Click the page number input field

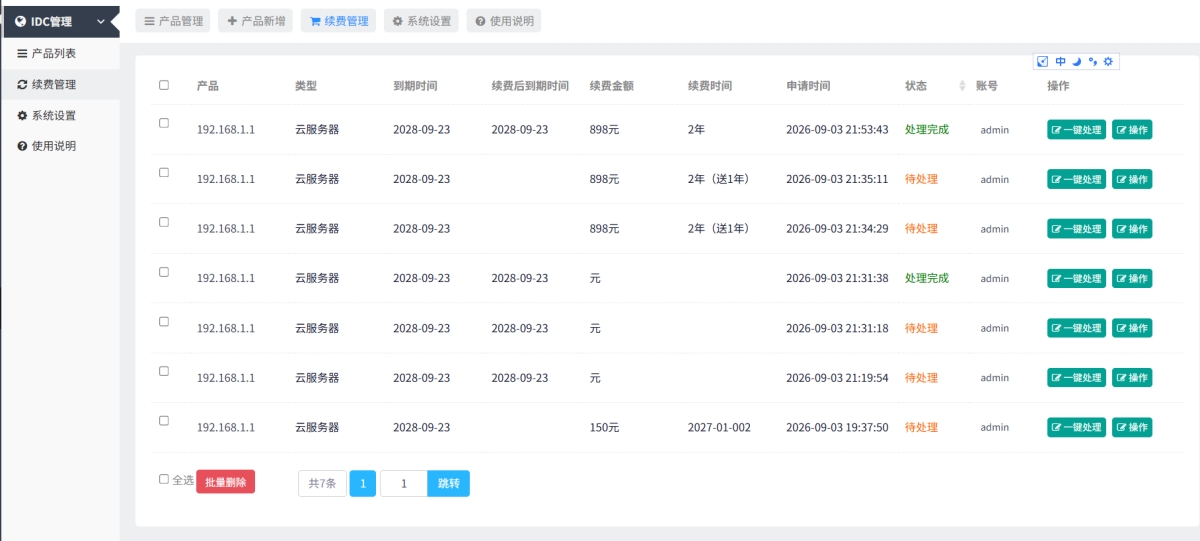coord(404,484)
